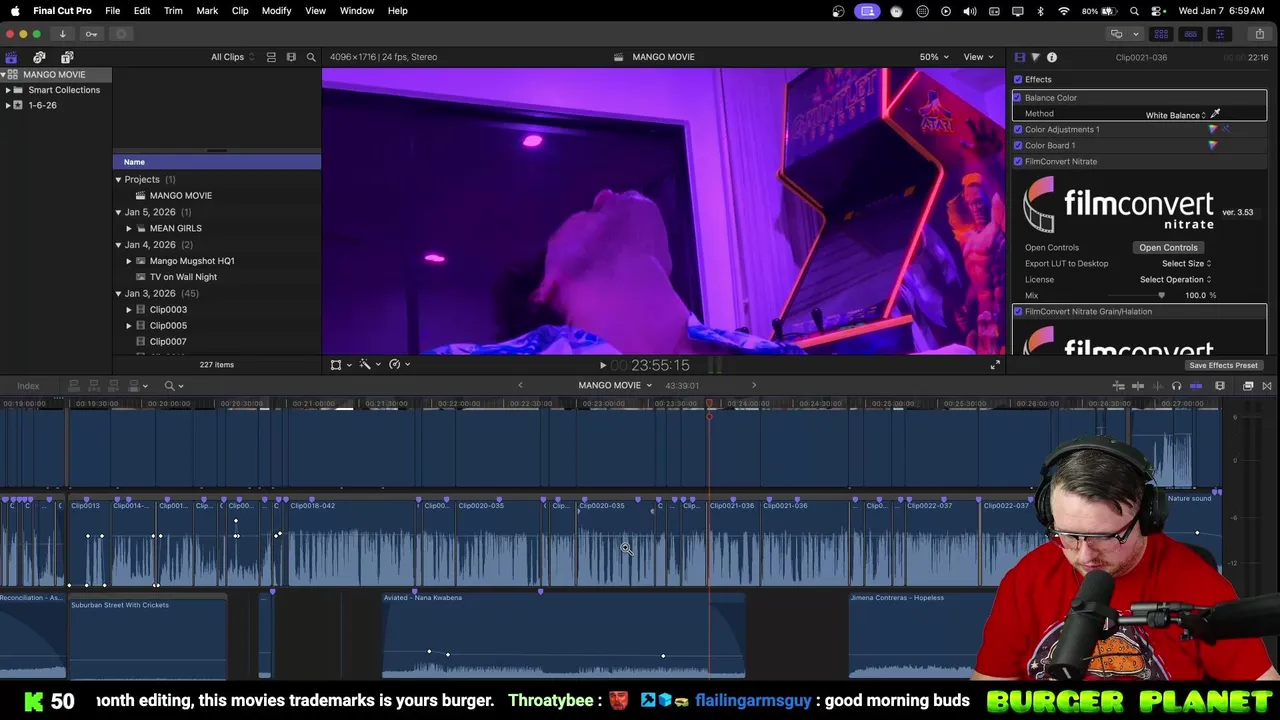Expand viewer to full screen

(995, 365)
